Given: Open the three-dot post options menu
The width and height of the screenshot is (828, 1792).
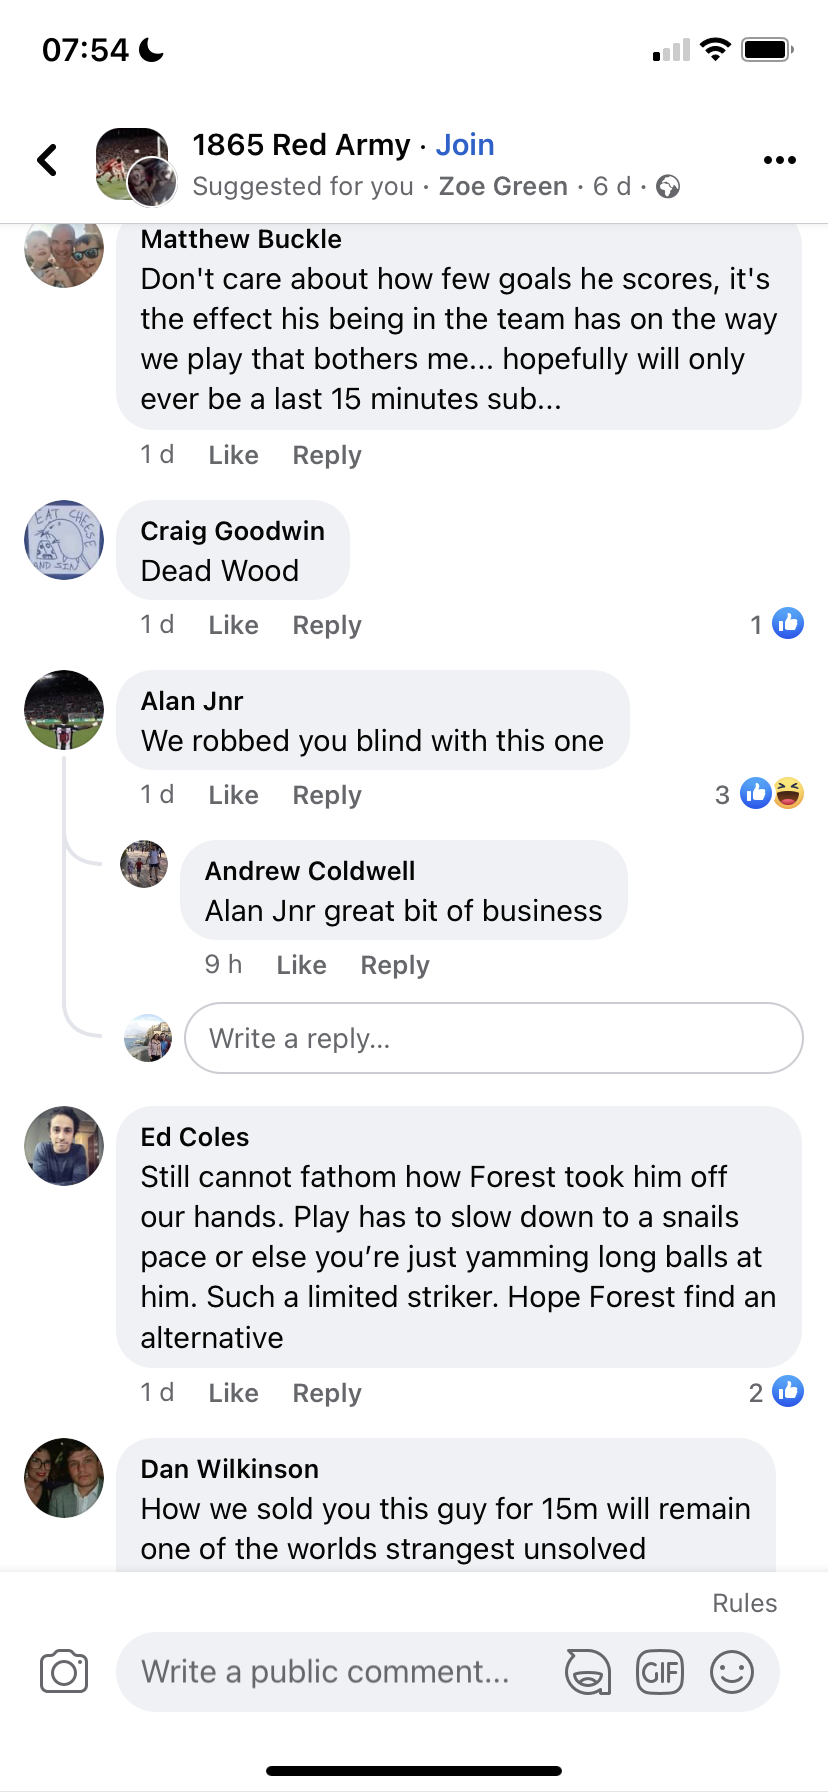Looking at the screenshot, I should [779, 160].
